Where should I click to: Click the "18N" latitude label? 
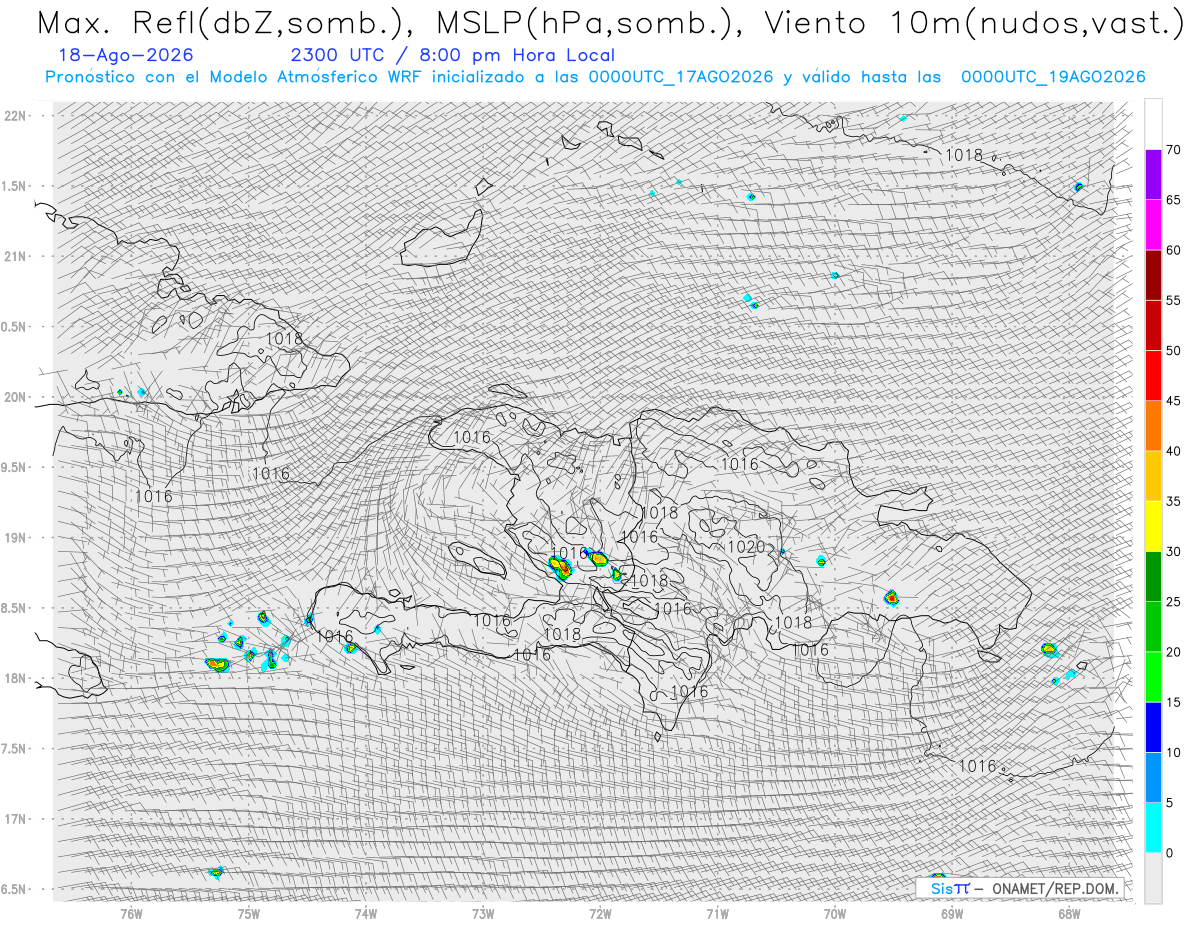click(x=15, y=678)
